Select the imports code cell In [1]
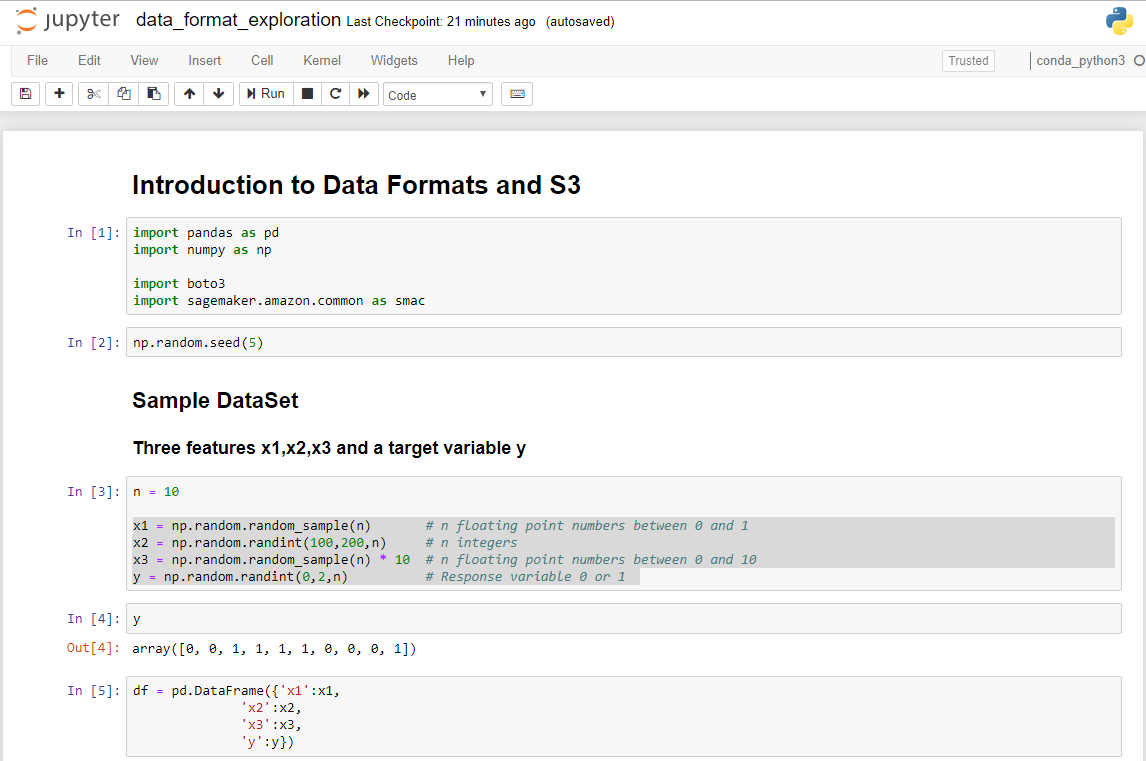Image resolution: width=1146 pixels, height=761 pixels. pyautogui.click(x=623, y=266)
